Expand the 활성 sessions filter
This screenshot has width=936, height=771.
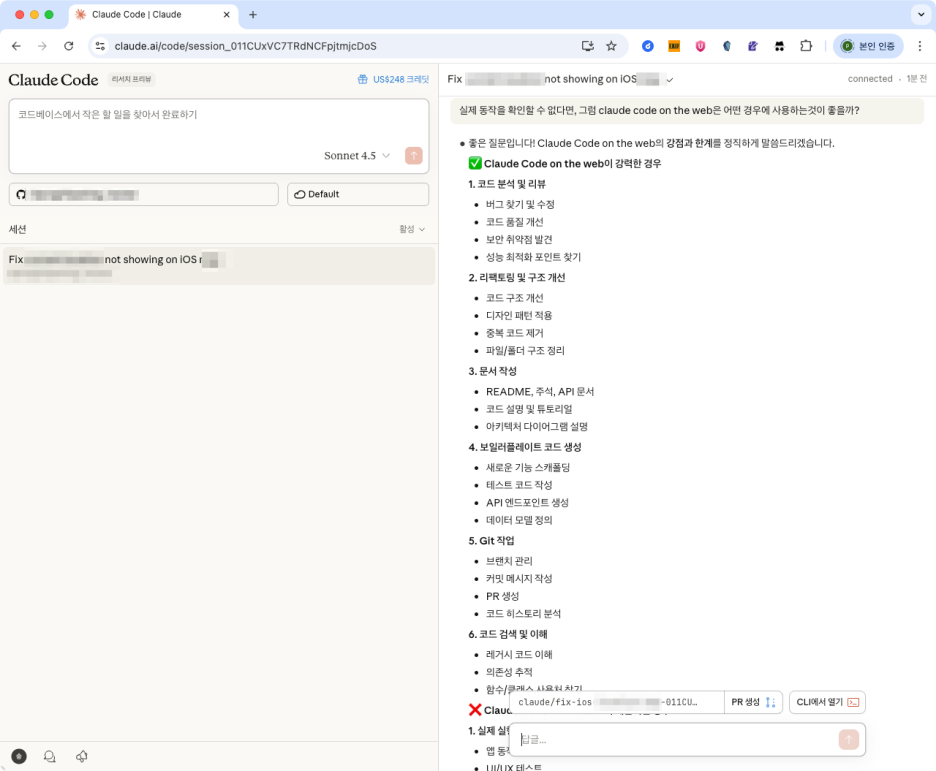412,229
